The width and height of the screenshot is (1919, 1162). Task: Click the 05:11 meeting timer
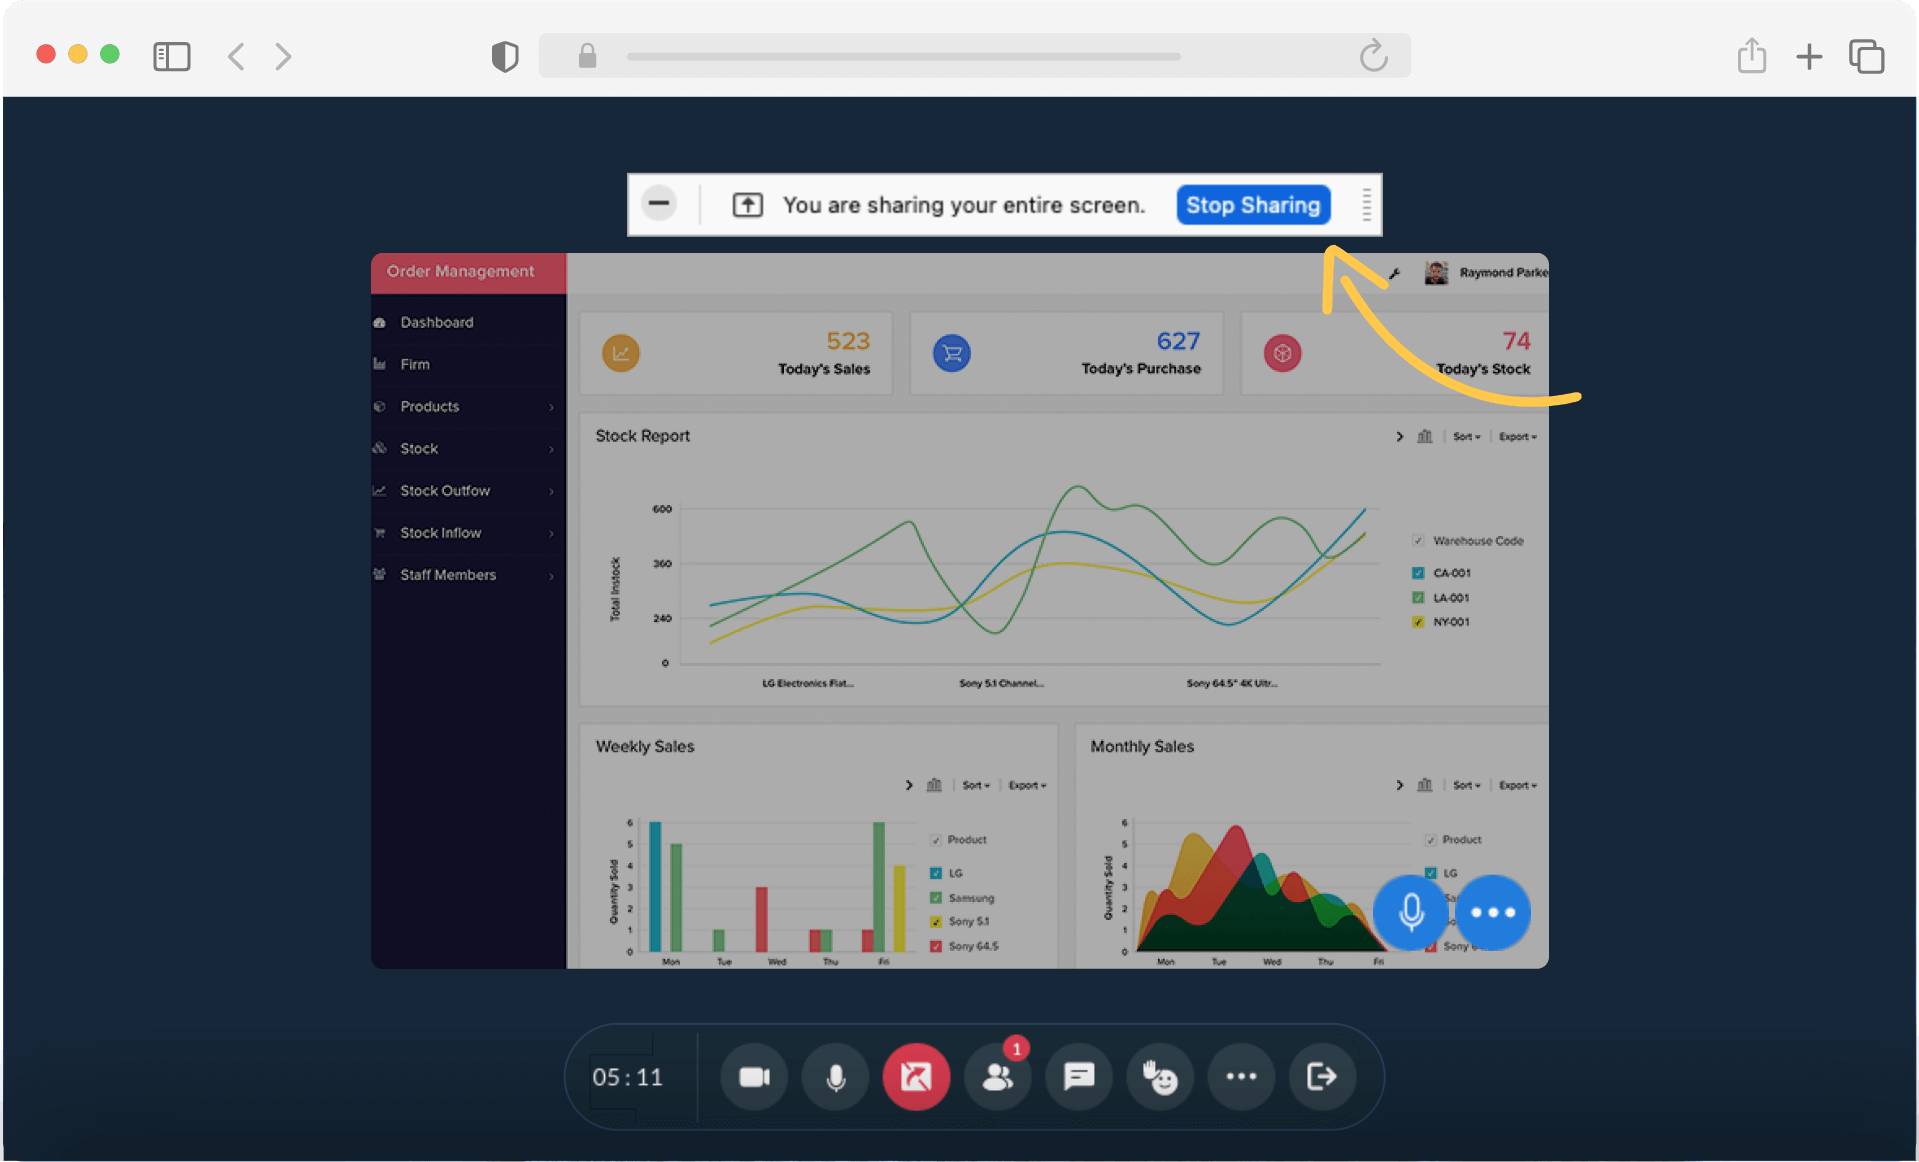[x=628, y=1077]
